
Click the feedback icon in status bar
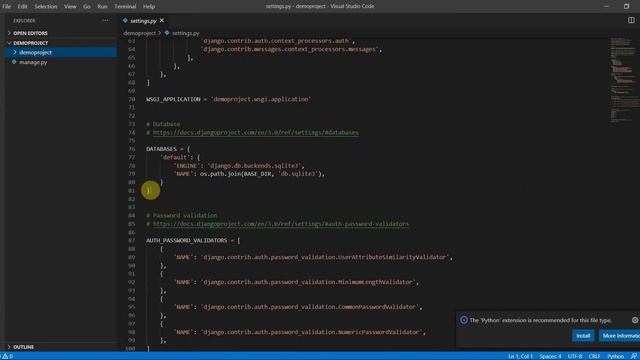click(x=634, y=356)
